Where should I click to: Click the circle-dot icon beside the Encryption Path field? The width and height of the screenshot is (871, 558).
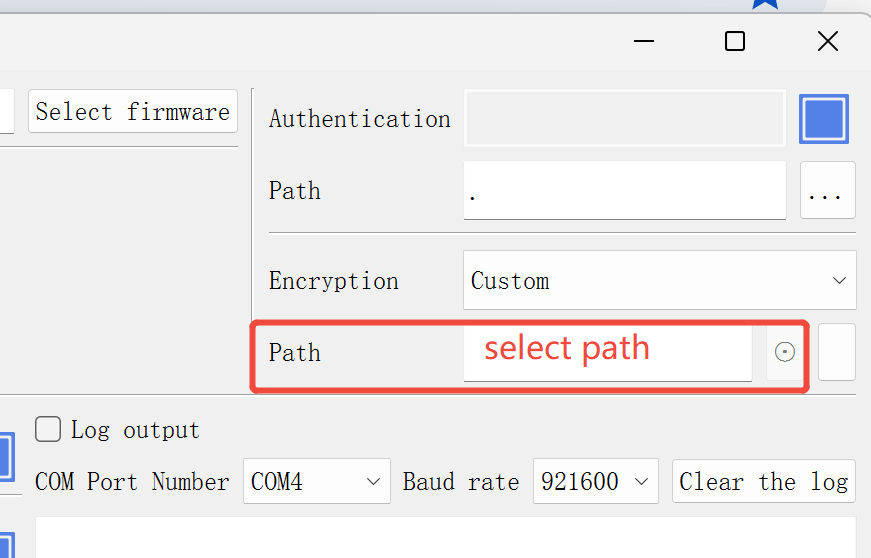click(x=785, y=352)
